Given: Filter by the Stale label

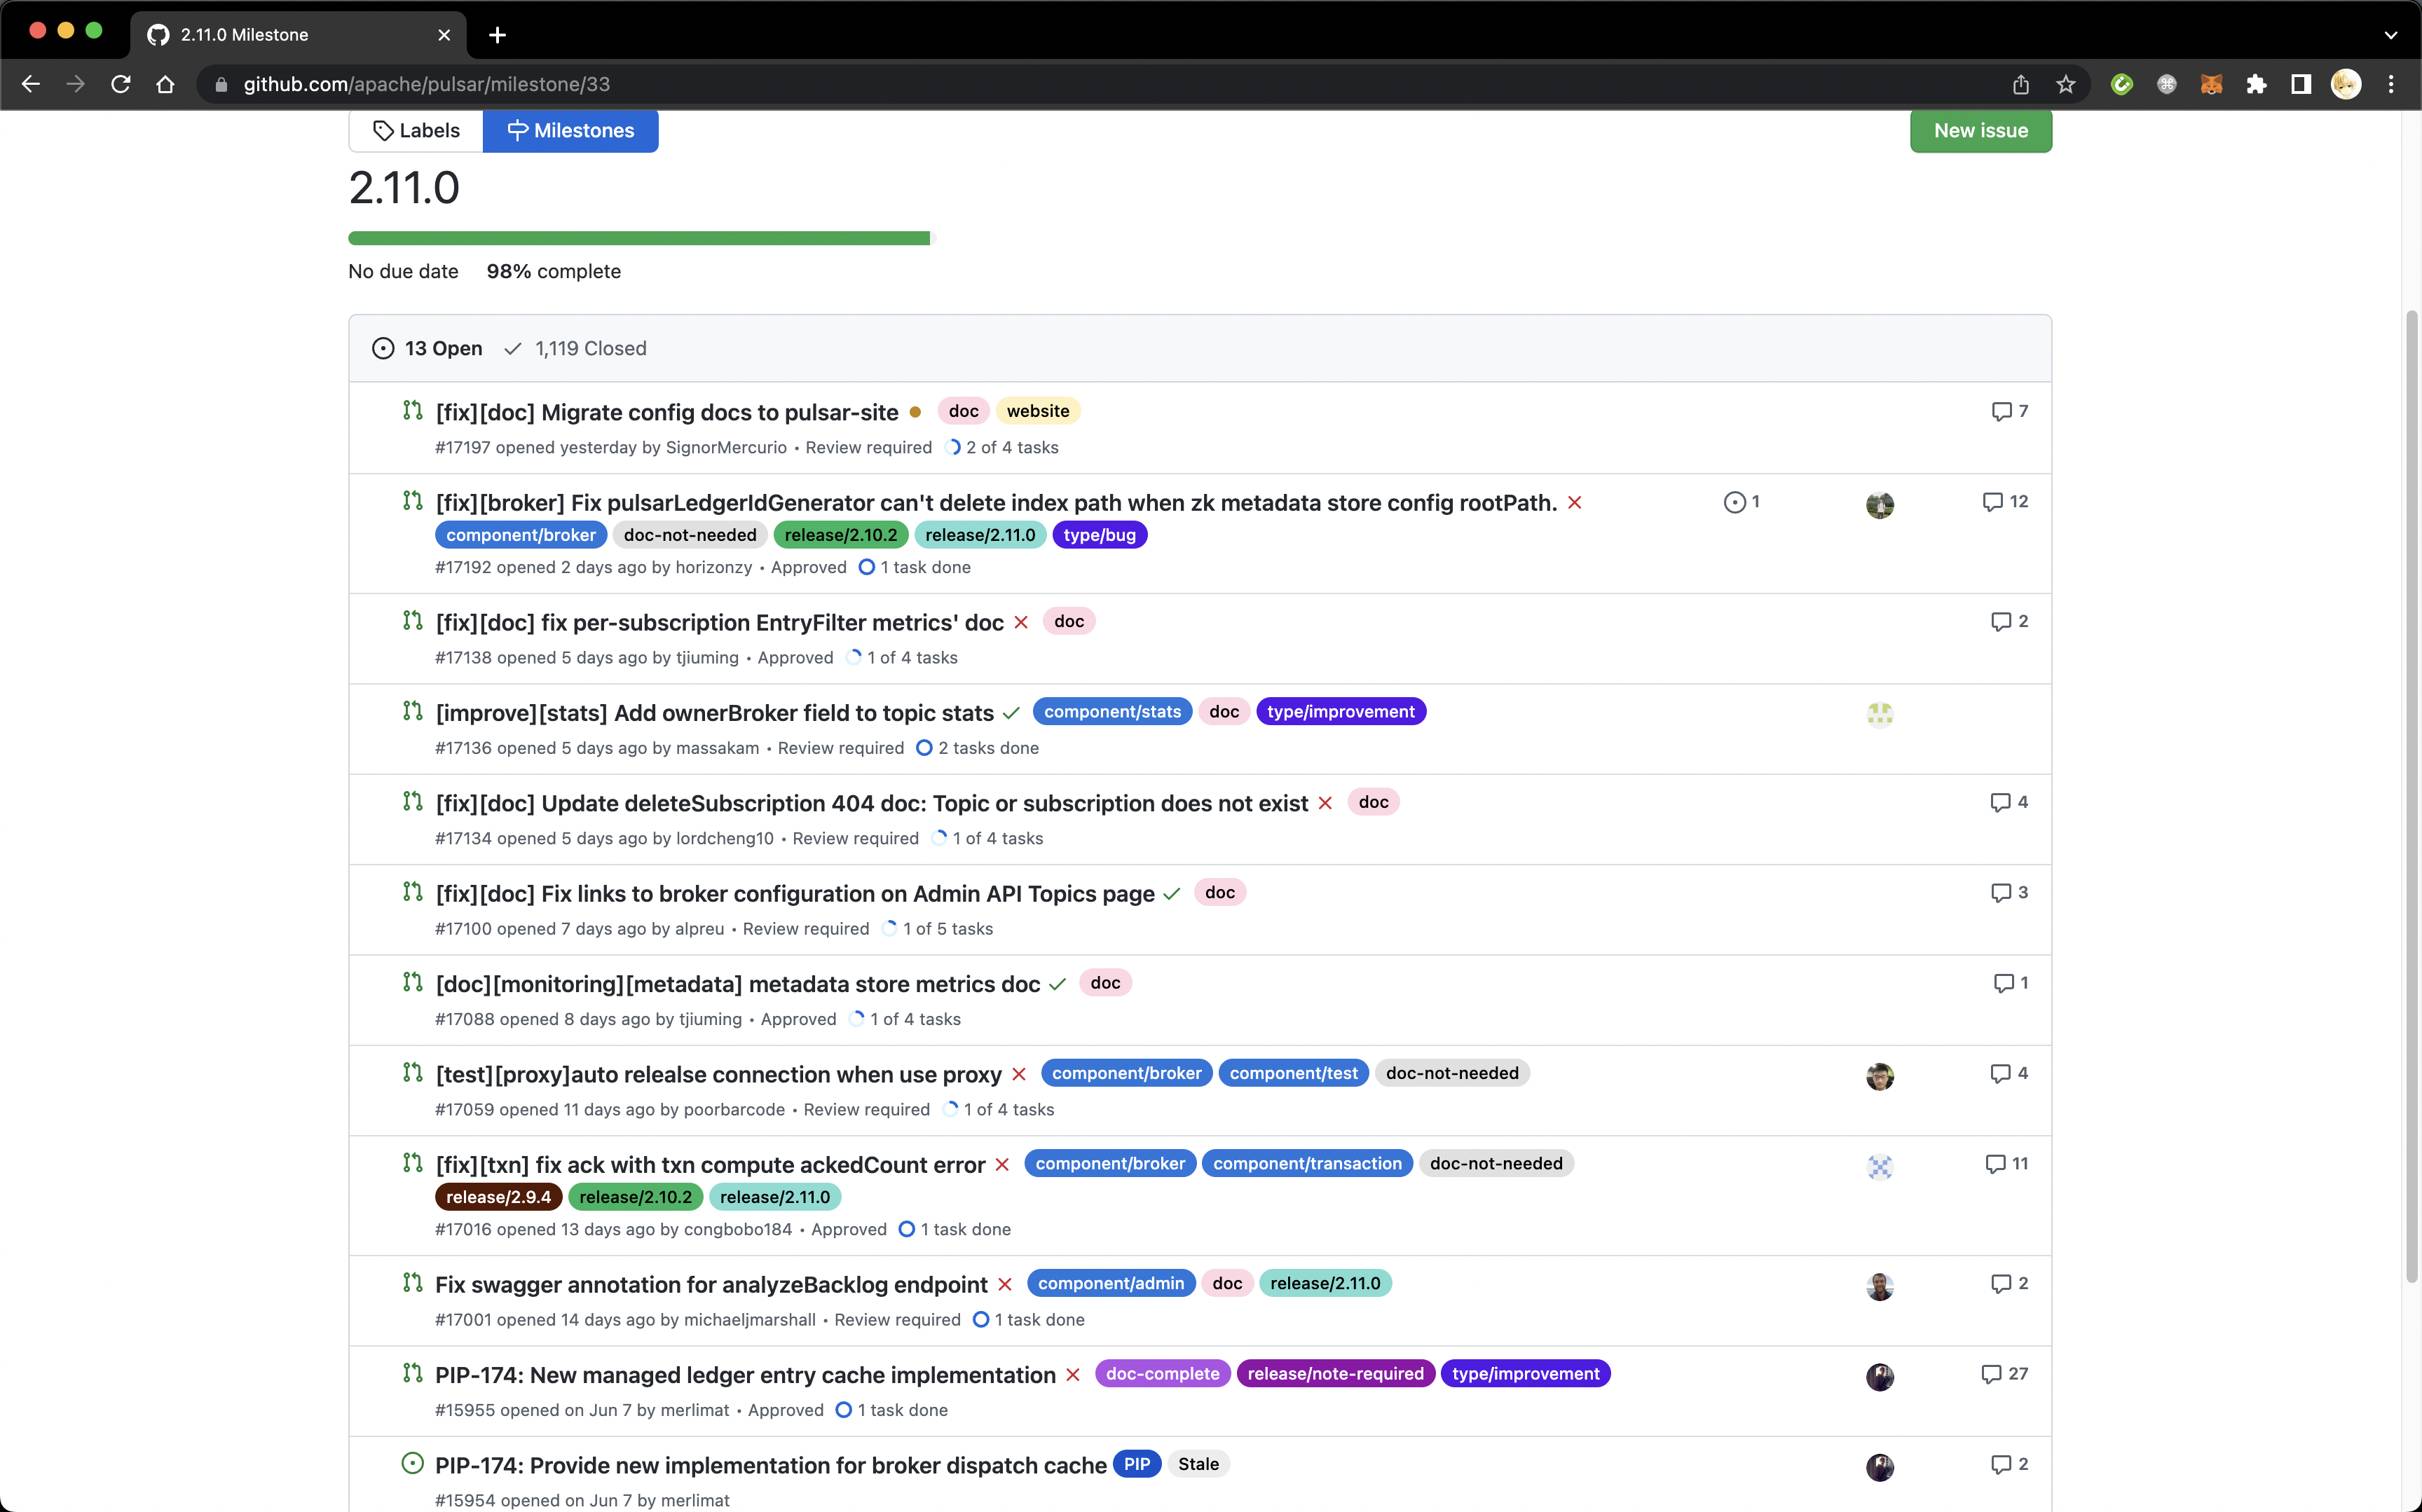Looking at the screenshot, I should point(1198,1464).
